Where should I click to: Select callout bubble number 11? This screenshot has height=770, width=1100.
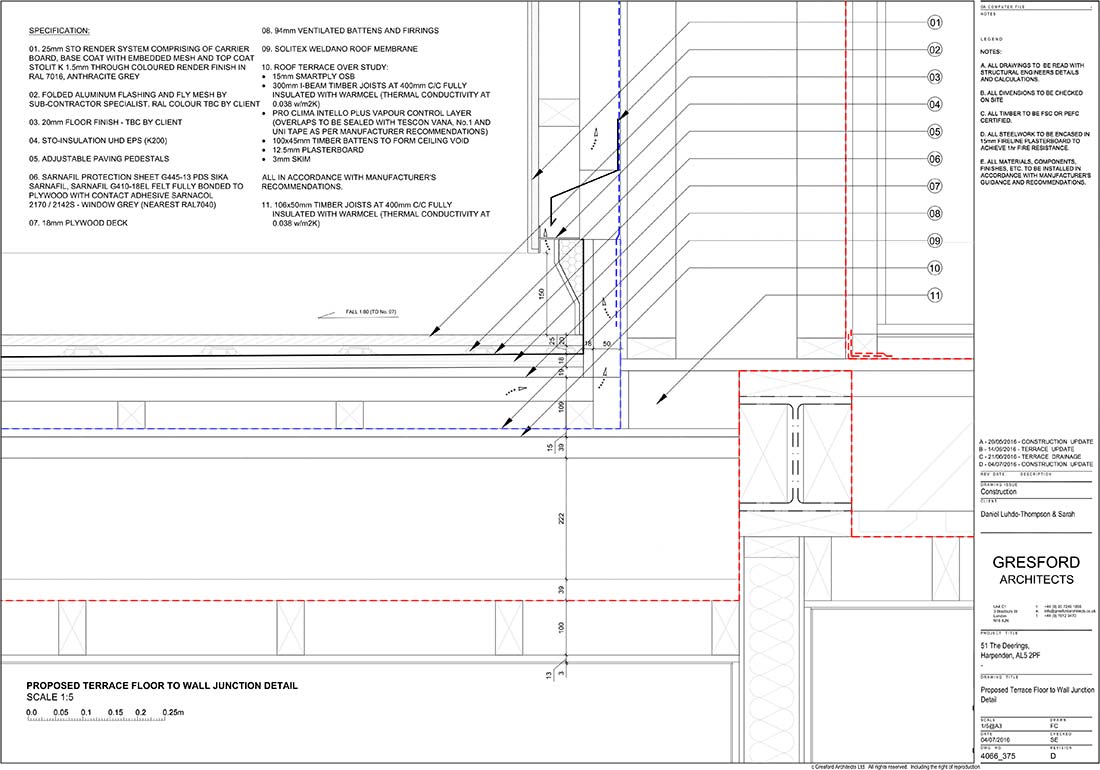(x=935, y=295)
